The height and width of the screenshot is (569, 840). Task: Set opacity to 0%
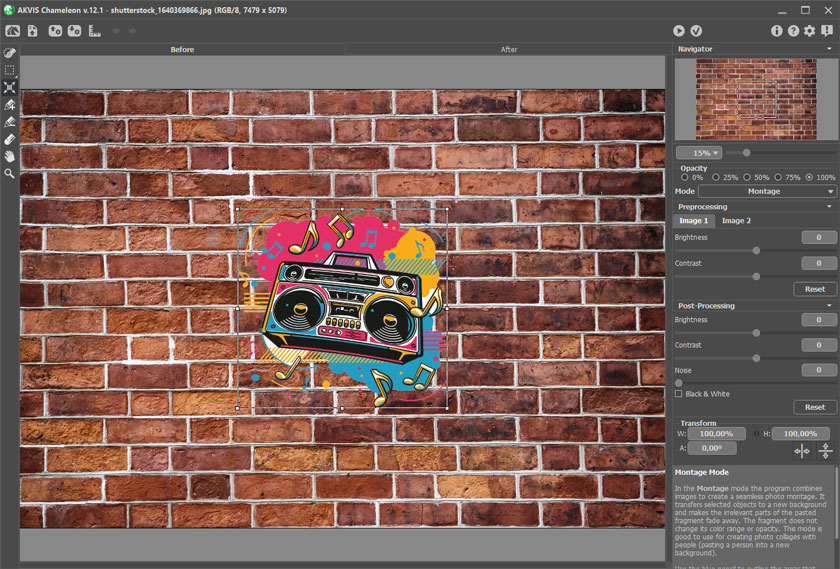(685, 177)
